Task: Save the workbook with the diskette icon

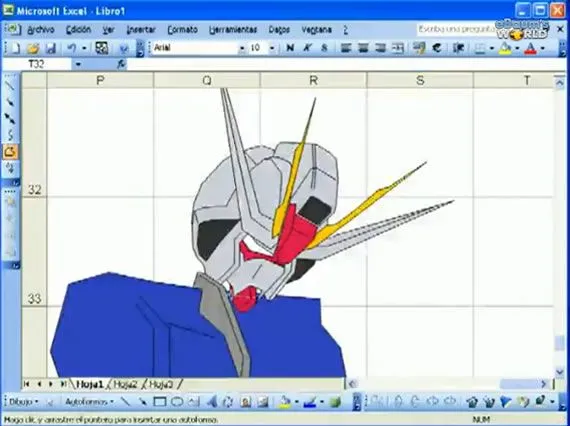Action: pos(51,48)
